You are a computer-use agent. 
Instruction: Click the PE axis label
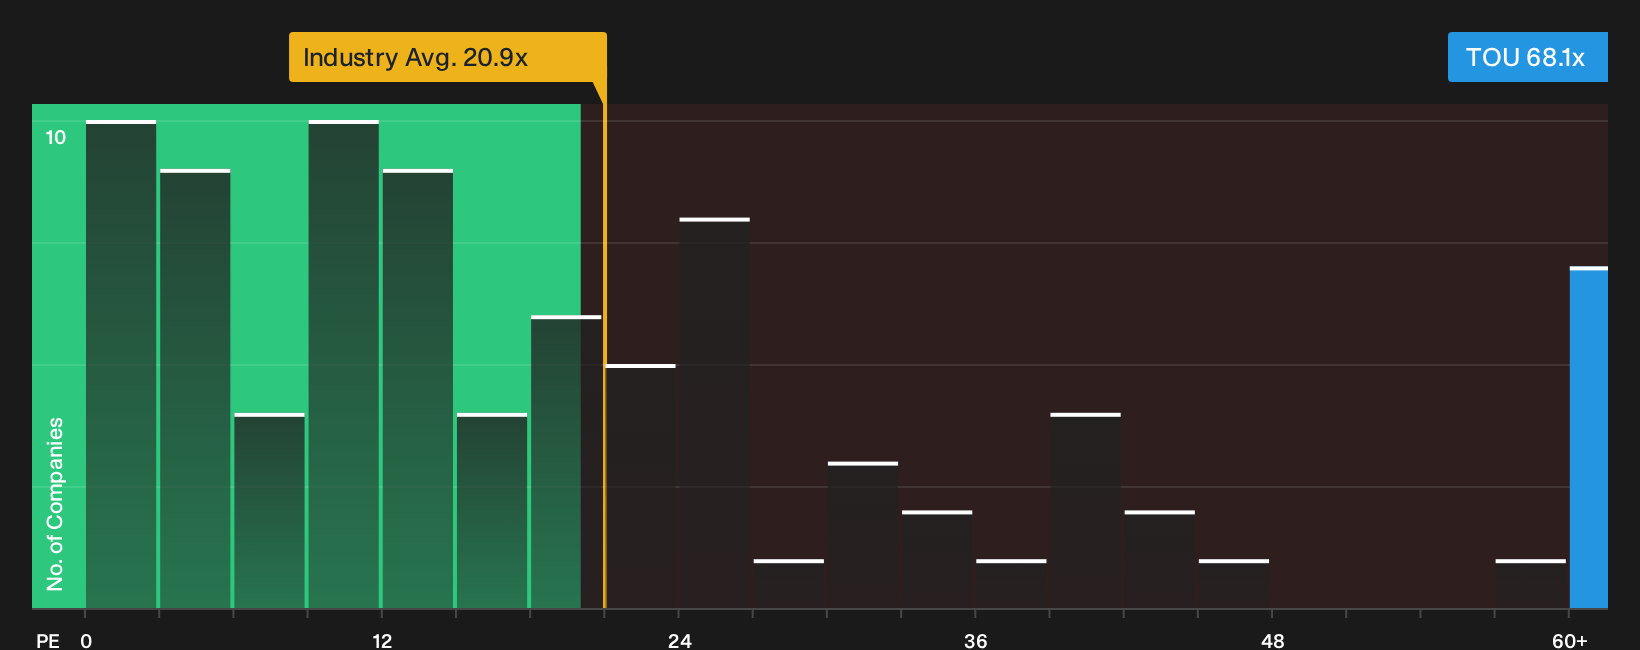(x=47, y=640)
